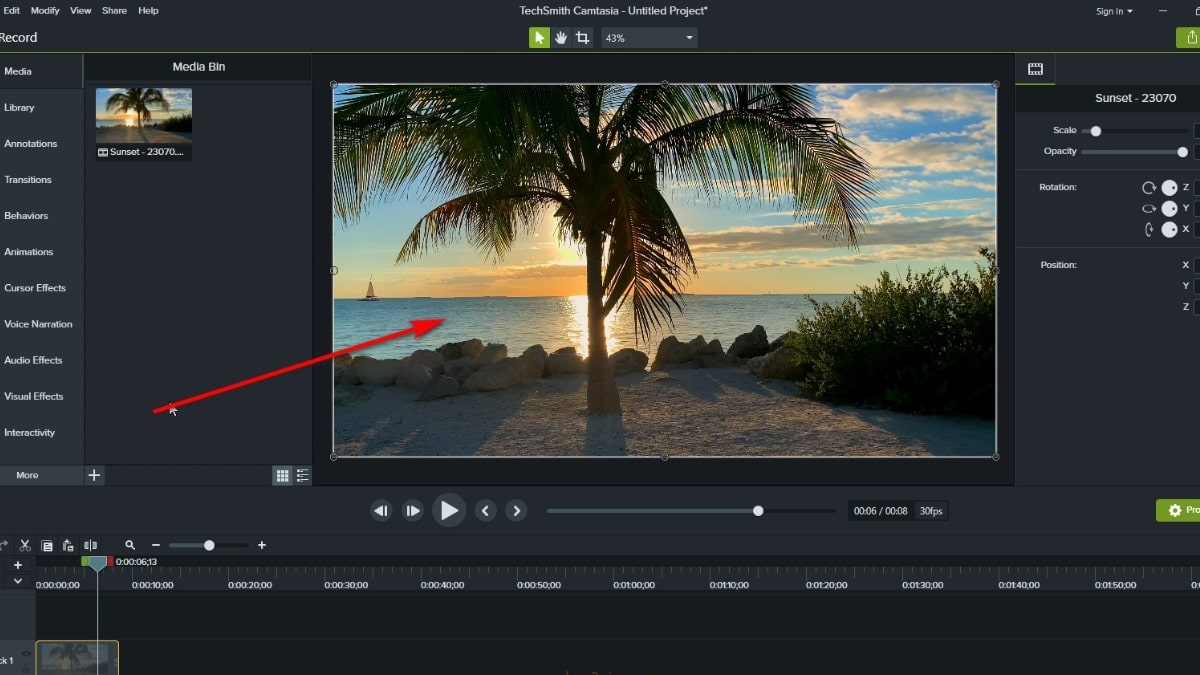
Task: Open the Interactivity tab
Action: tap(41, 433)
